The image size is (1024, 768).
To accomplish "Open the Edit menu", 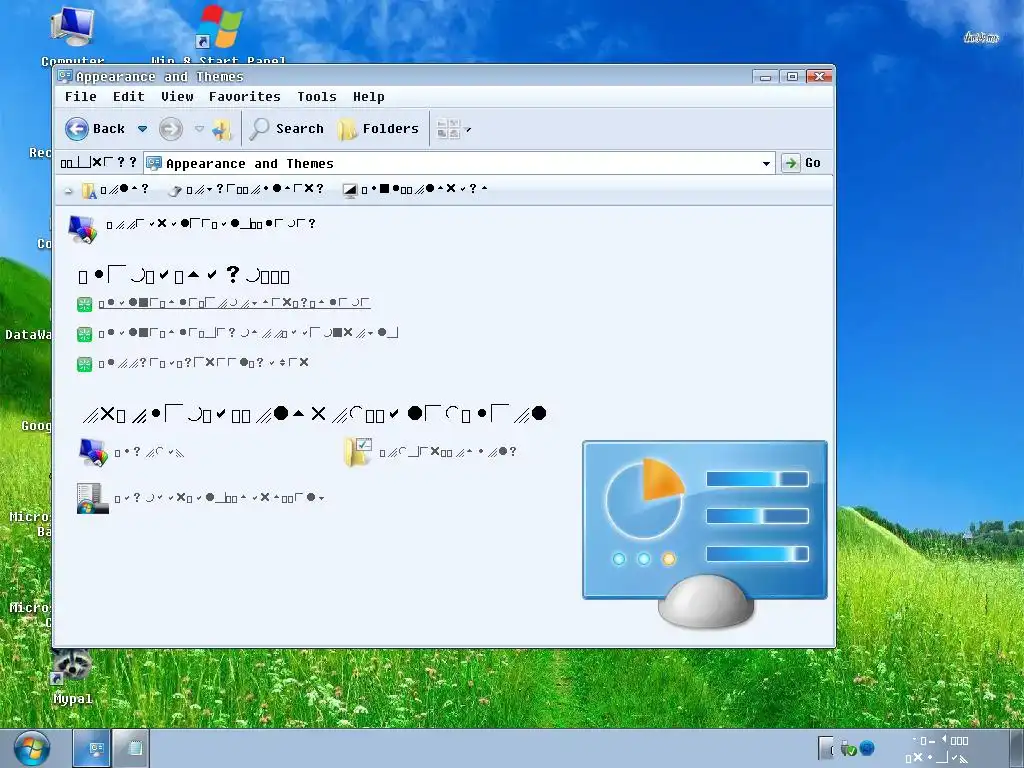I will (129, 97).
